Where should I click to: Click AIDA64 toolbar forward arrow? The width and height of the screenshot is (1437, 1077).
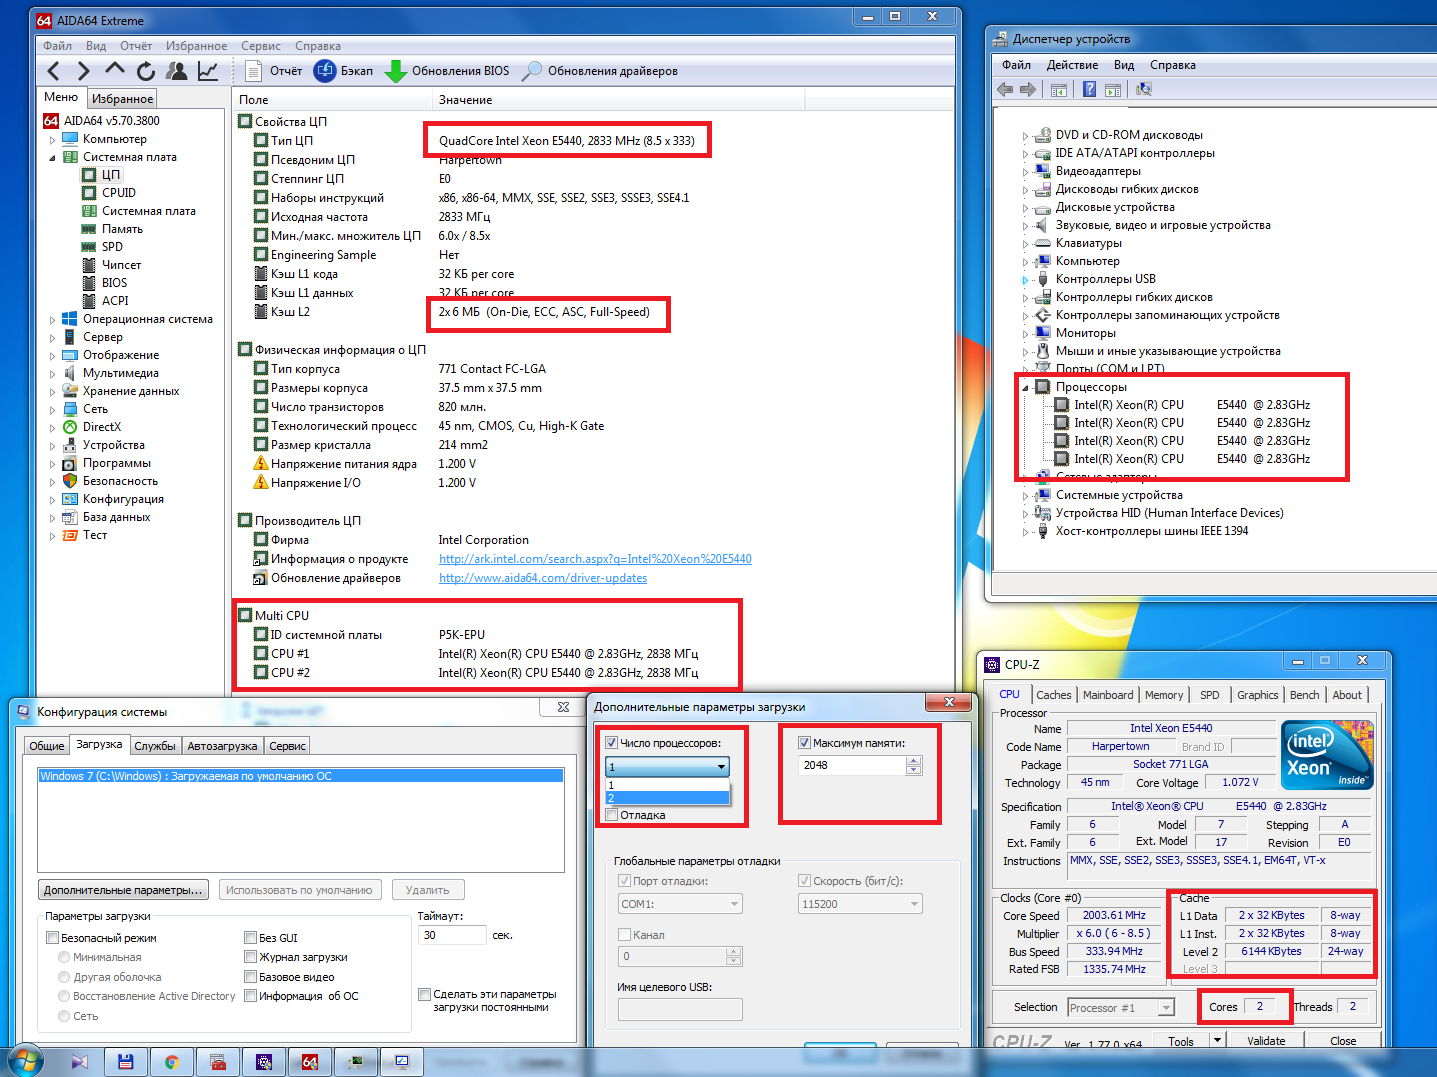point(84,71)
